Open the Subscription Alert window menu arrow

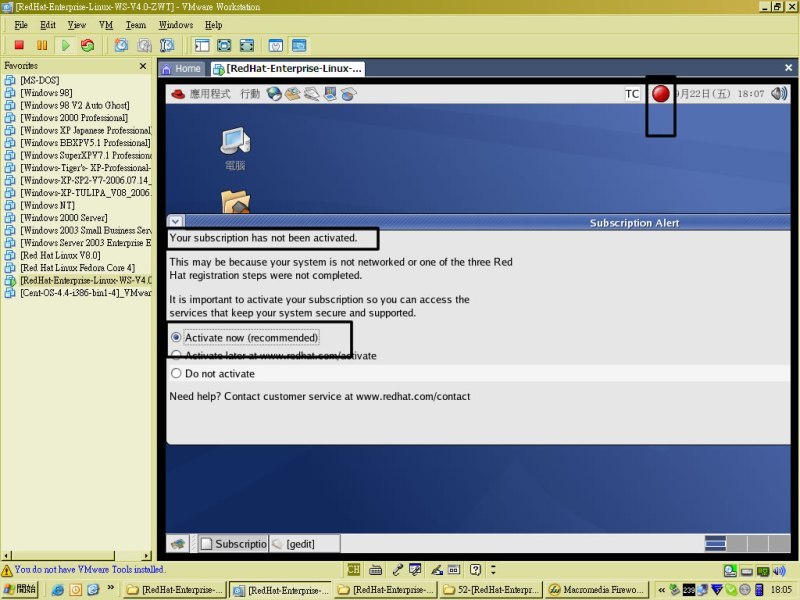tap(176, 221)
